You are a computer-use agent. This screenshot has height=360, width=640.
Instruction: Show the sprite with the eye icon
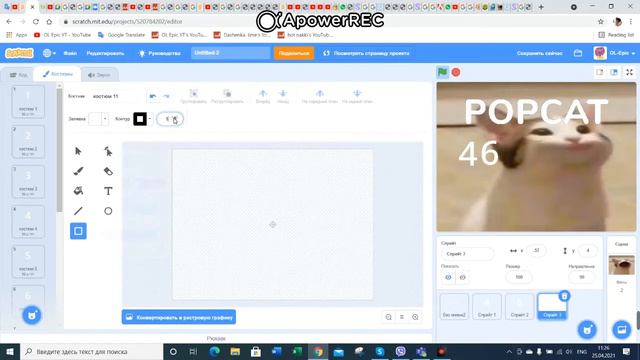(448, 278)
